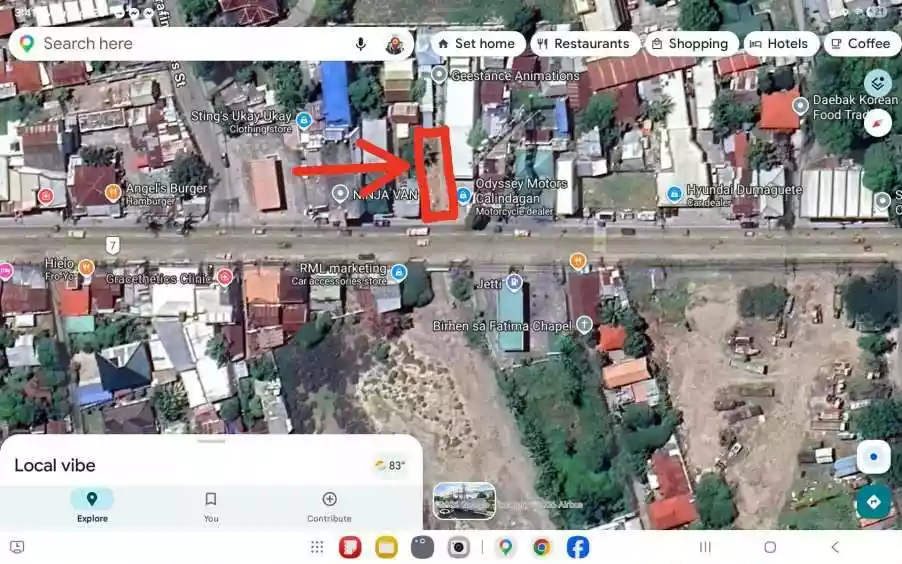Filter by Restaurants chip
Viewport: 902px width, 564px height.
pyautogui.click(x=584, y=44)
